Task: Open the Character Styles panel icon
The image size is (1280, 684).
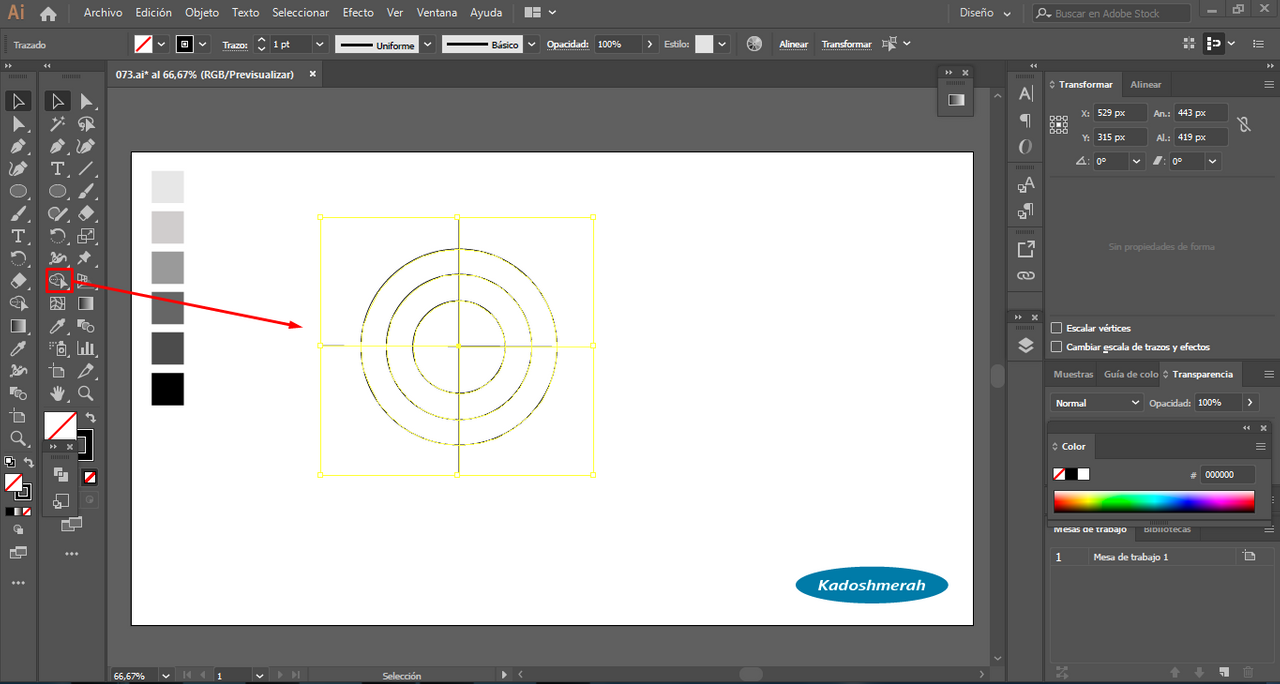Action: point(1025,185)
